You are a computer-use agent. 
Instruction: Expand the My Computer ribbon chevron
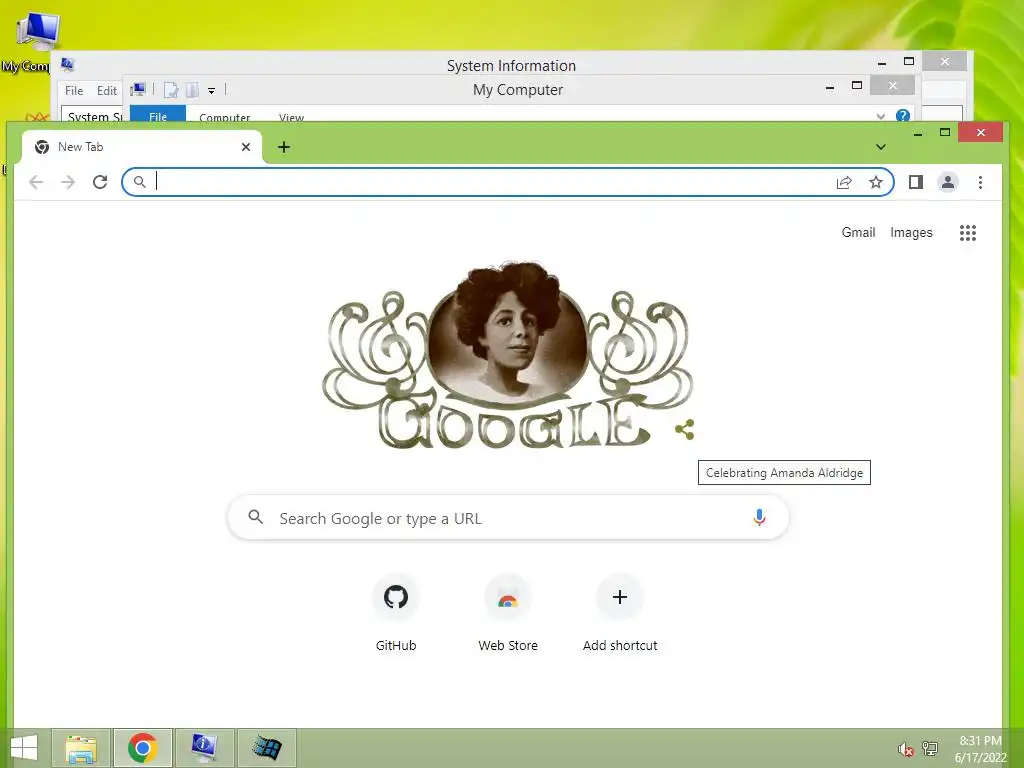coord(880,116)
